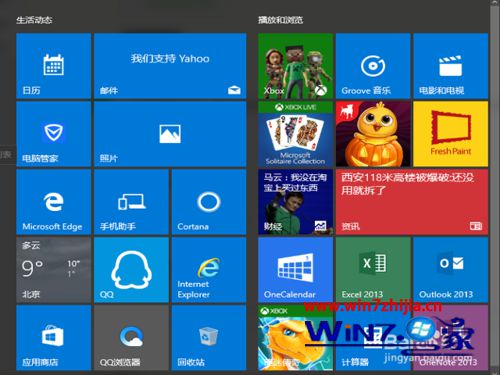Launch the Fresh Paint tile

451,134
